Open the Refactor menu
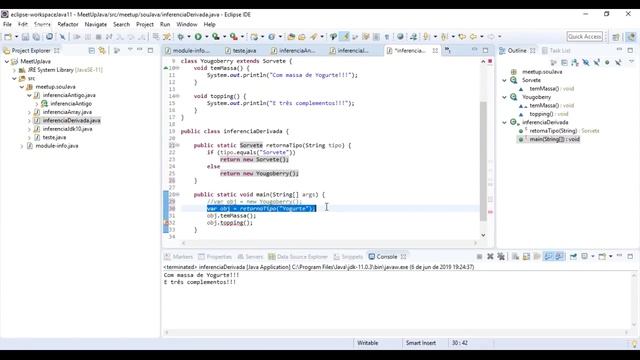640x360 pixels. click(x=68, y=24)
